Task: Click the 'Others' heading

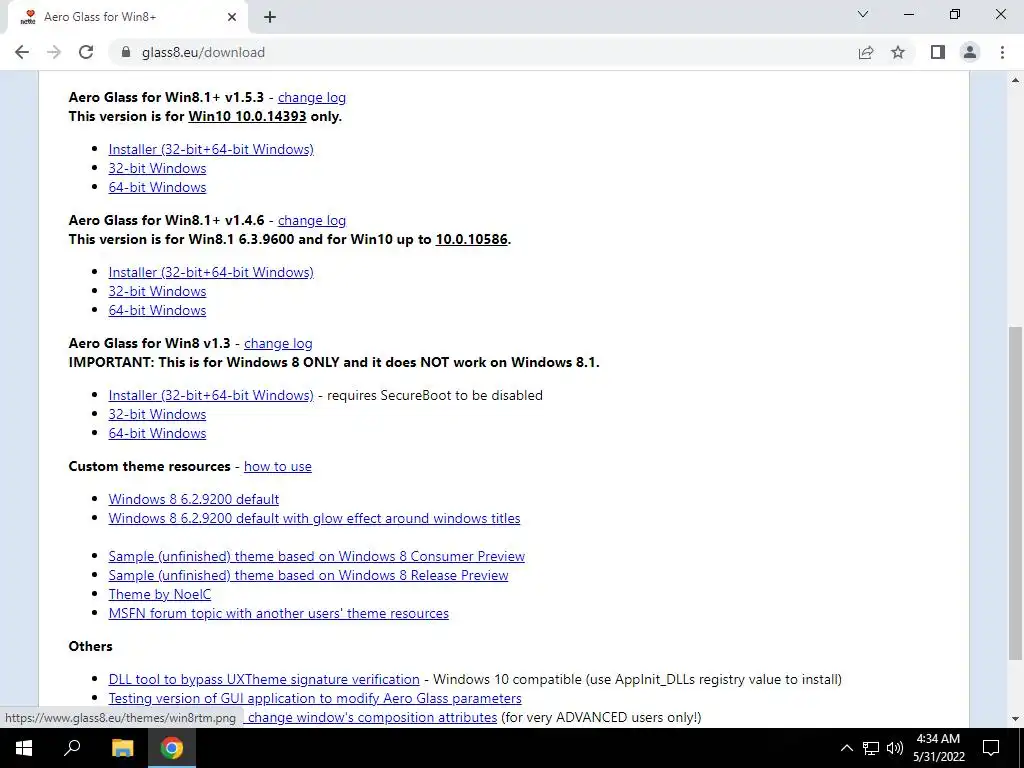Action: [x=90, y=646]
